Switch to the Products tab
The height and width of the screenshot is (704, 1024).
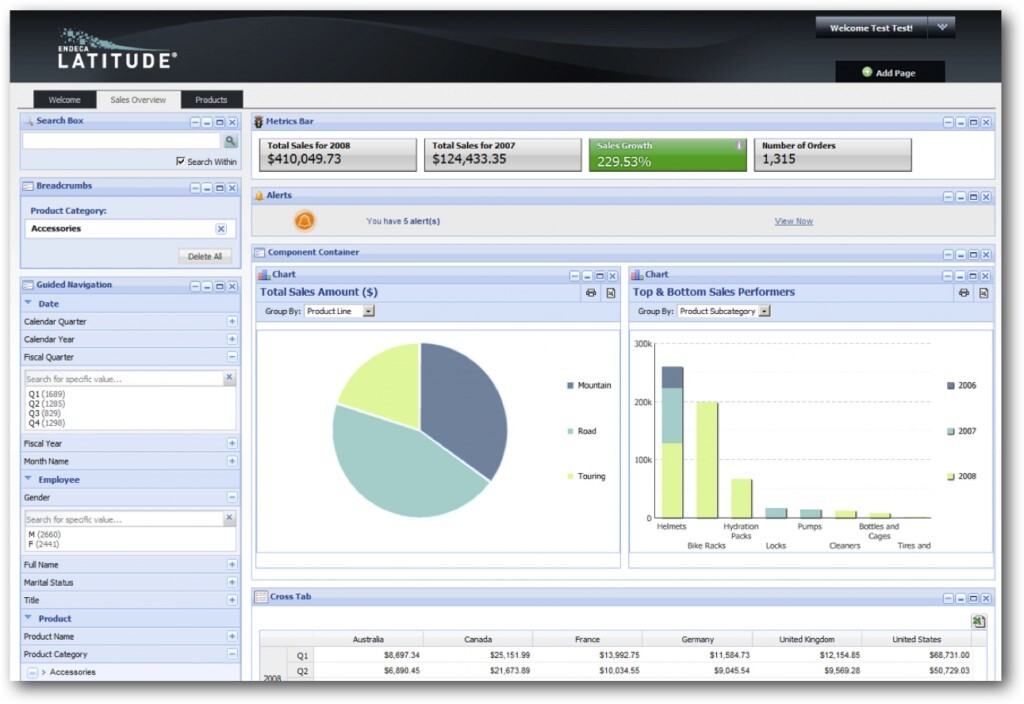211,99
